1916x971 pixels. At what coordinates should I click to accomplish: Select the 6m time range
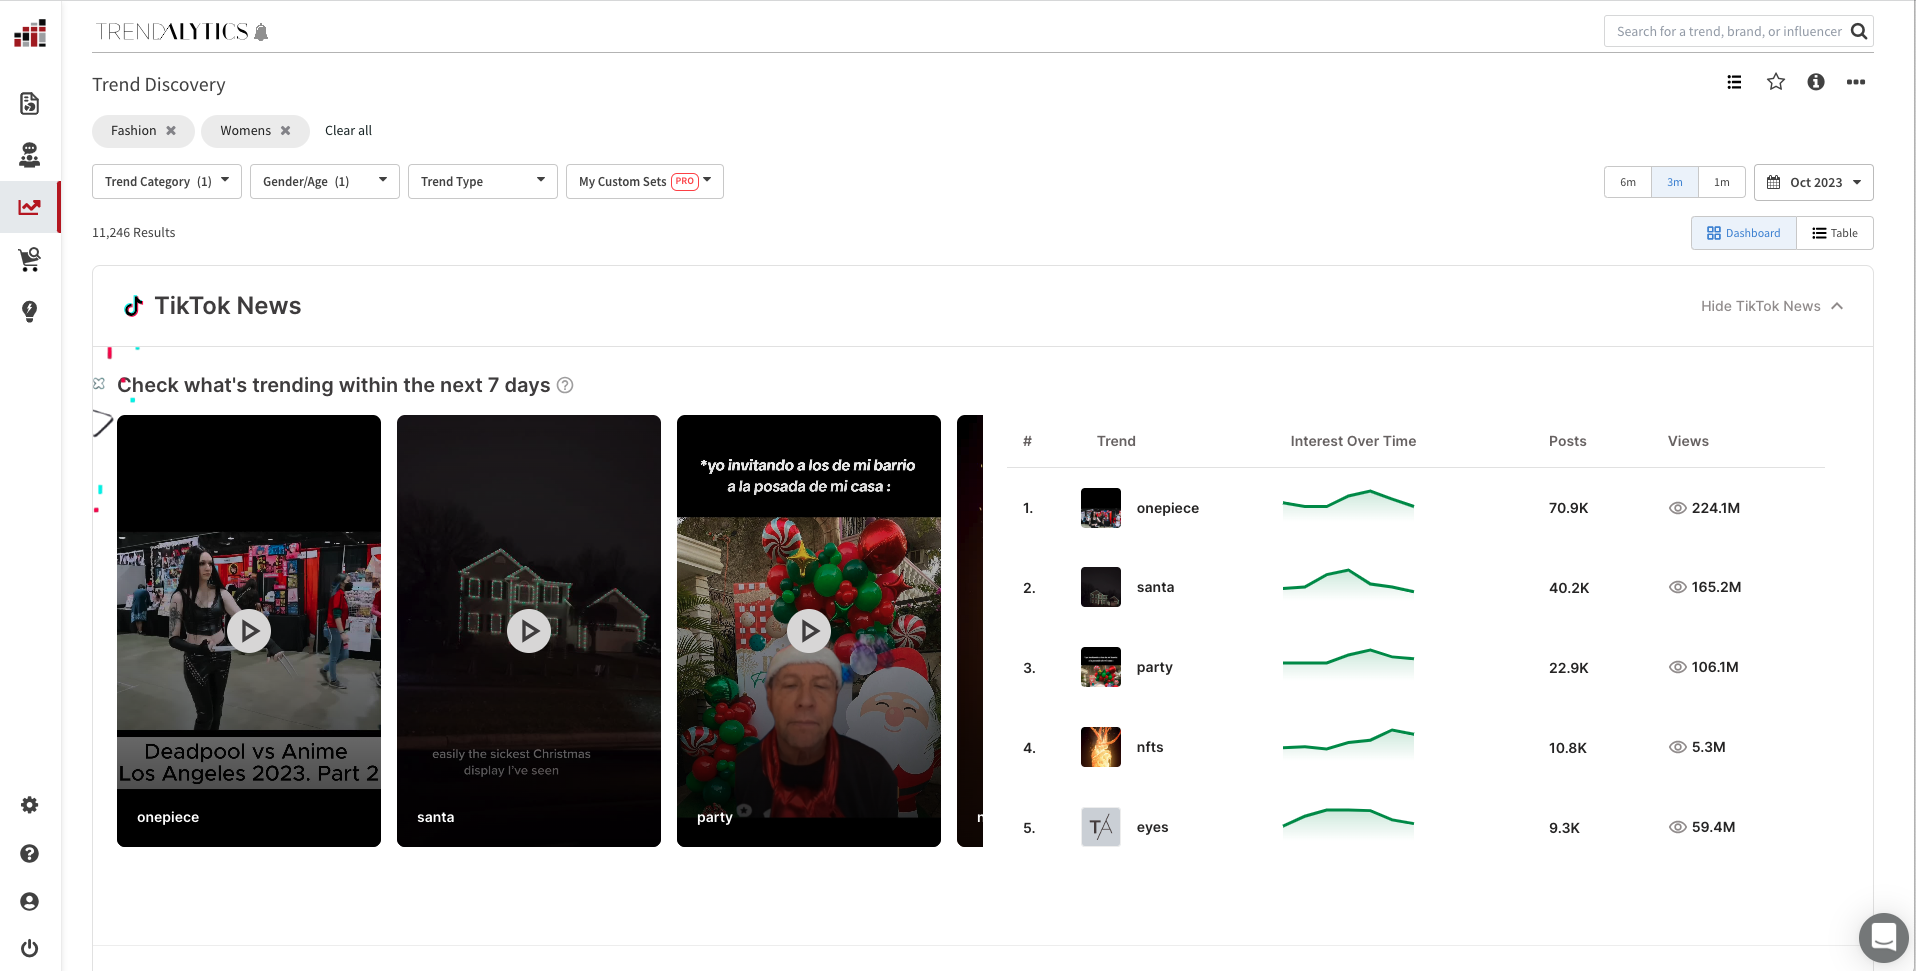point(1628,182)
